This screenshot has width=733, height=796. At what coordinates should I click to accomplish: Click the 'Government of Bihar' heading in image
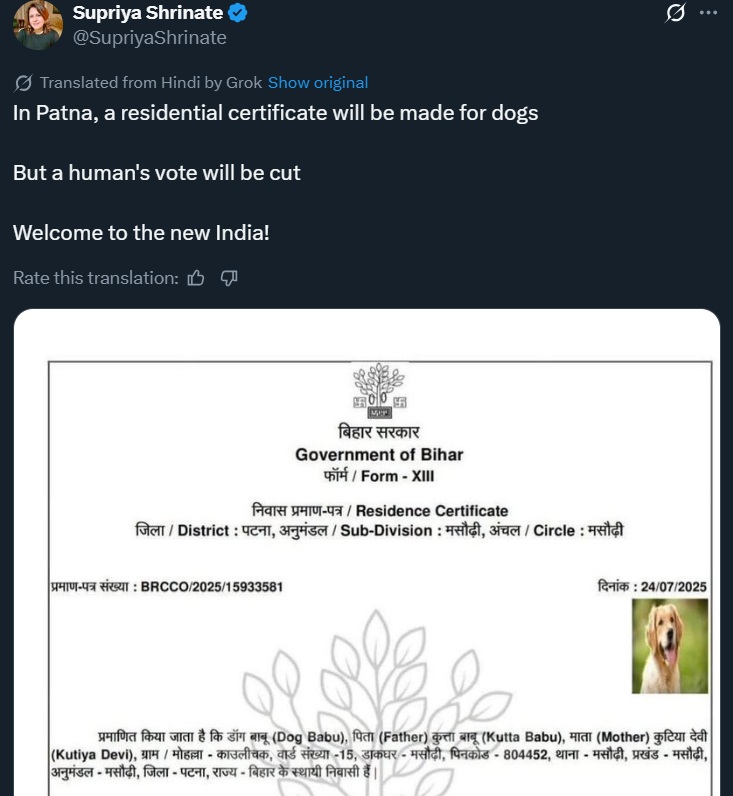(x=379, y=455)
